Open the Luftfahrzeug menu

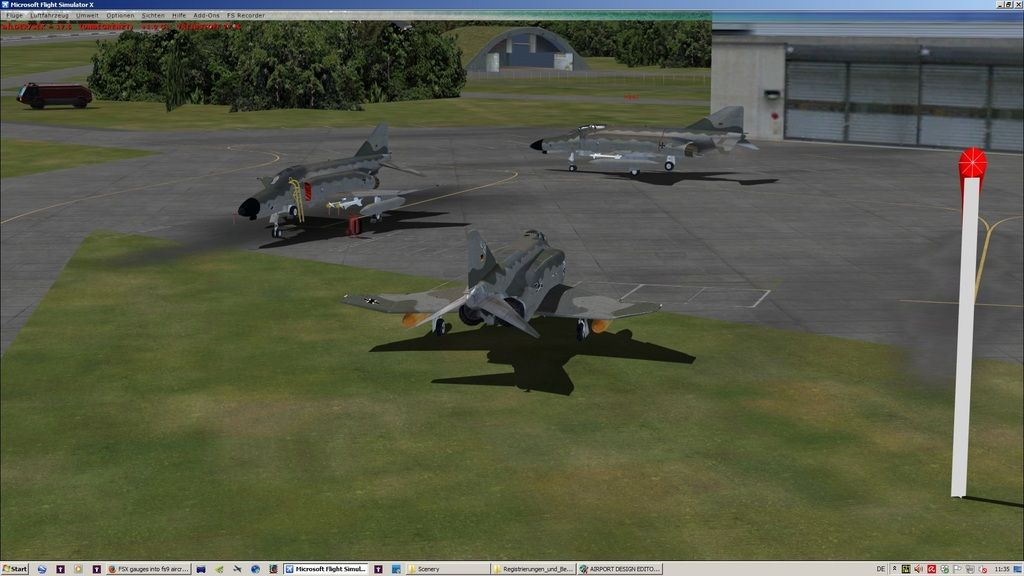49,16
